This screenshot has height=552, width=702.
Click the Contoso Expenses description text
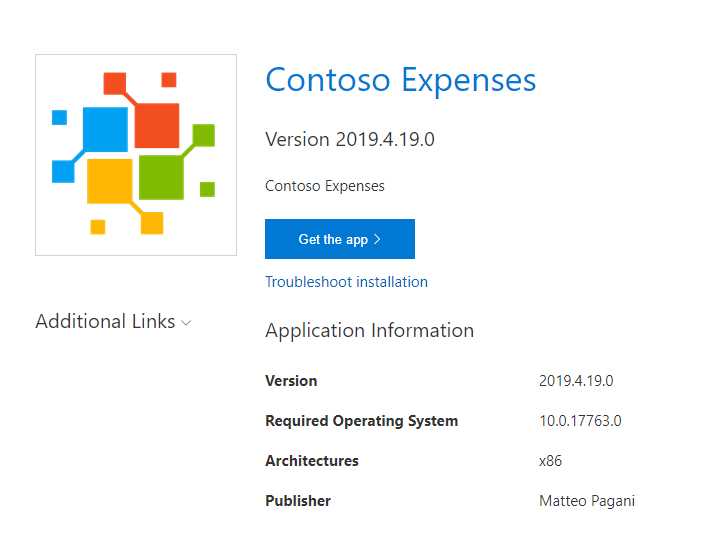325,186
